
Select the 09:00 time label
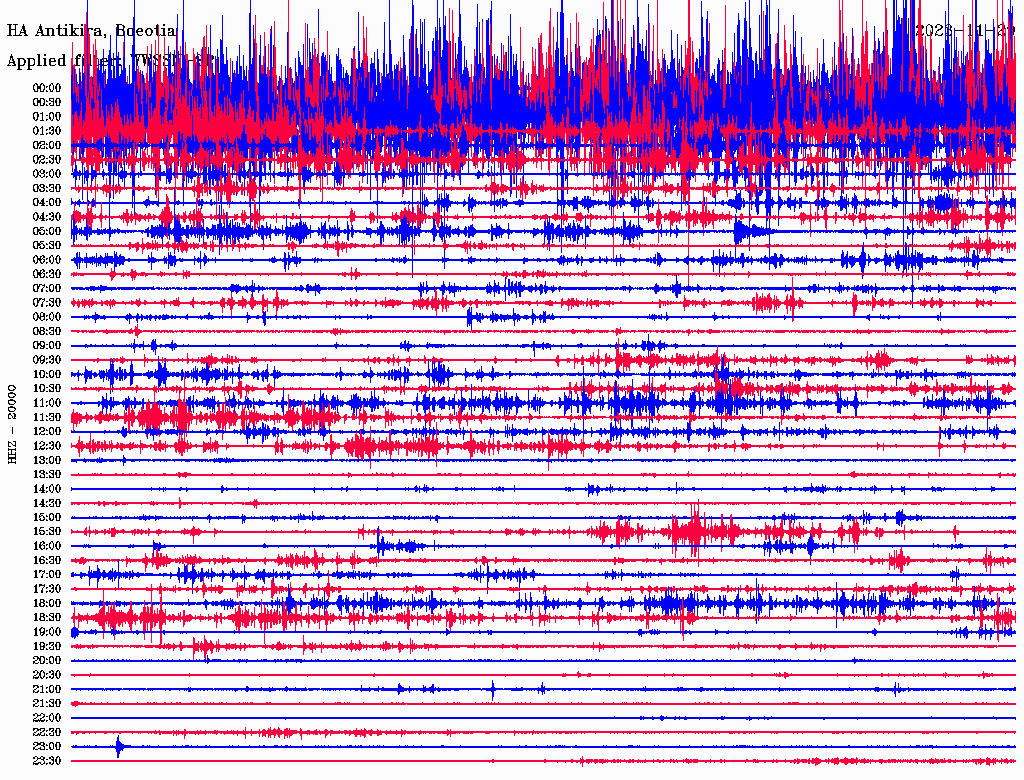47,346
